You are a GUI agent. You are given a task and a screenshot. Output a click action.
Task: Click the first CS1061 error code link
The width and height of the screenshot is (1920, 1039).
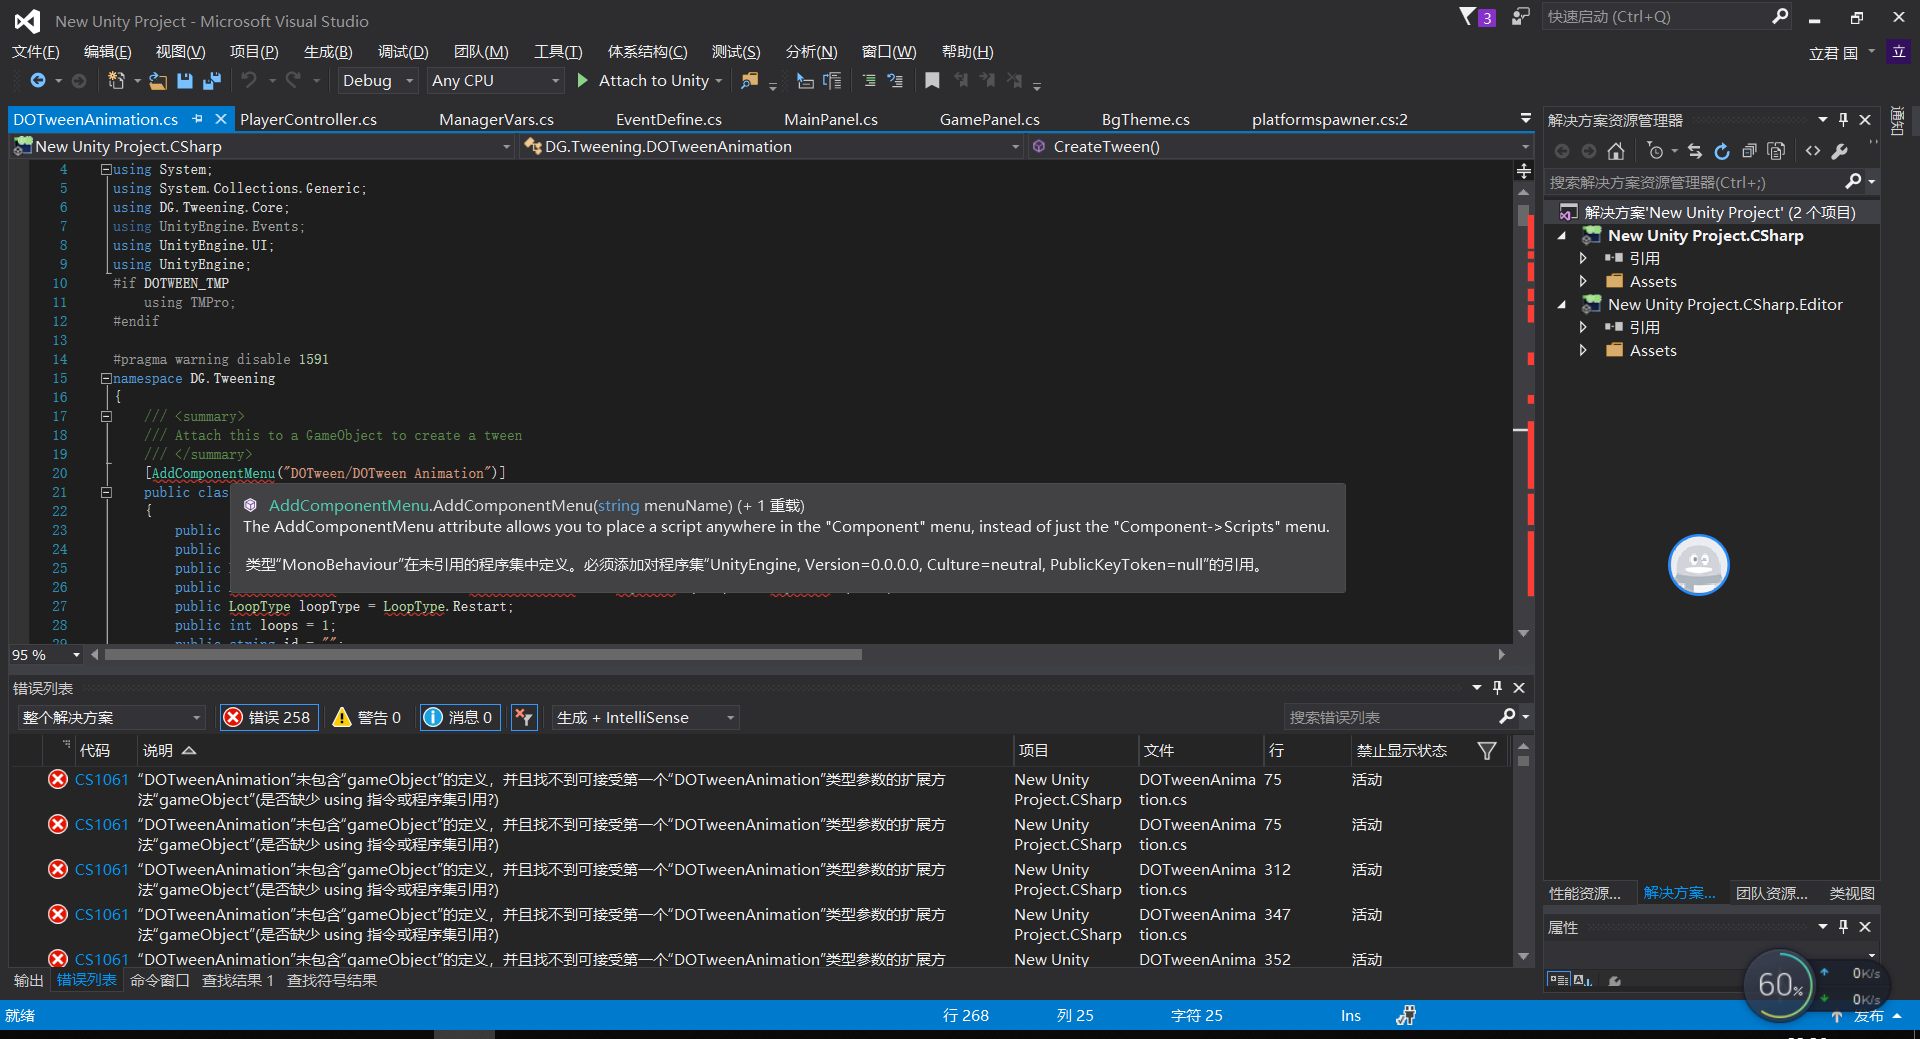(x=101, y=779)
